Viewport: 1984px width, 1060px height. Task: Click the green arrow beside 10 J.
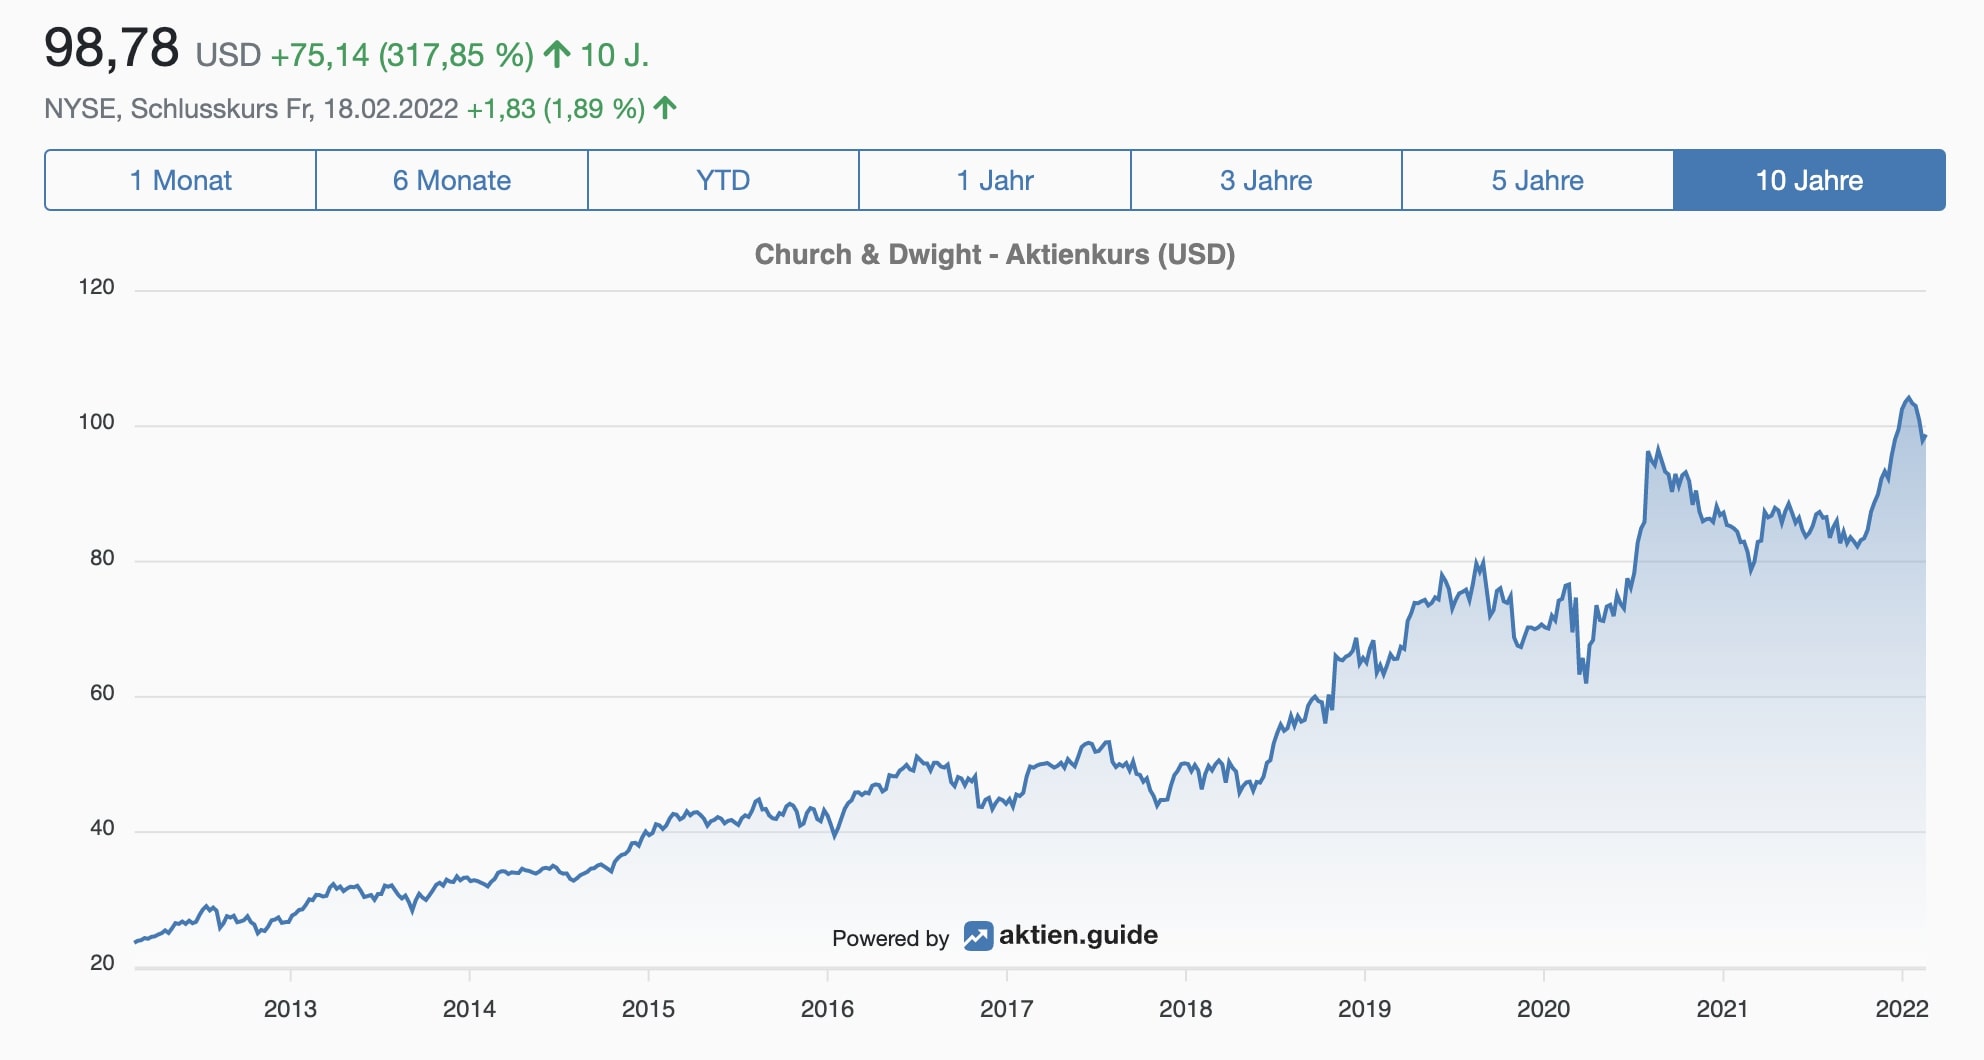point(557,54)
